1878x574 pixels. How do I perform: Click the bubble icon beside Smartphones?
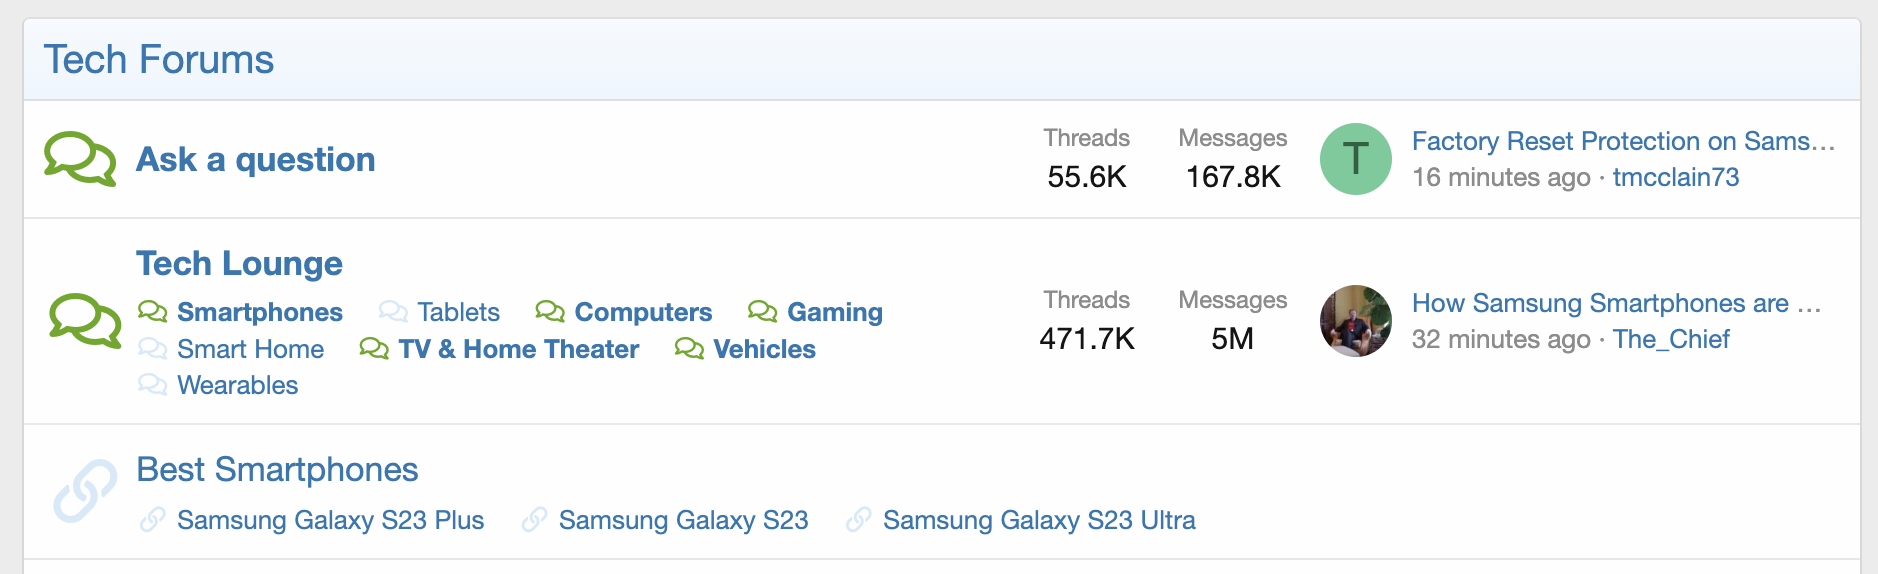coord(152,312)
